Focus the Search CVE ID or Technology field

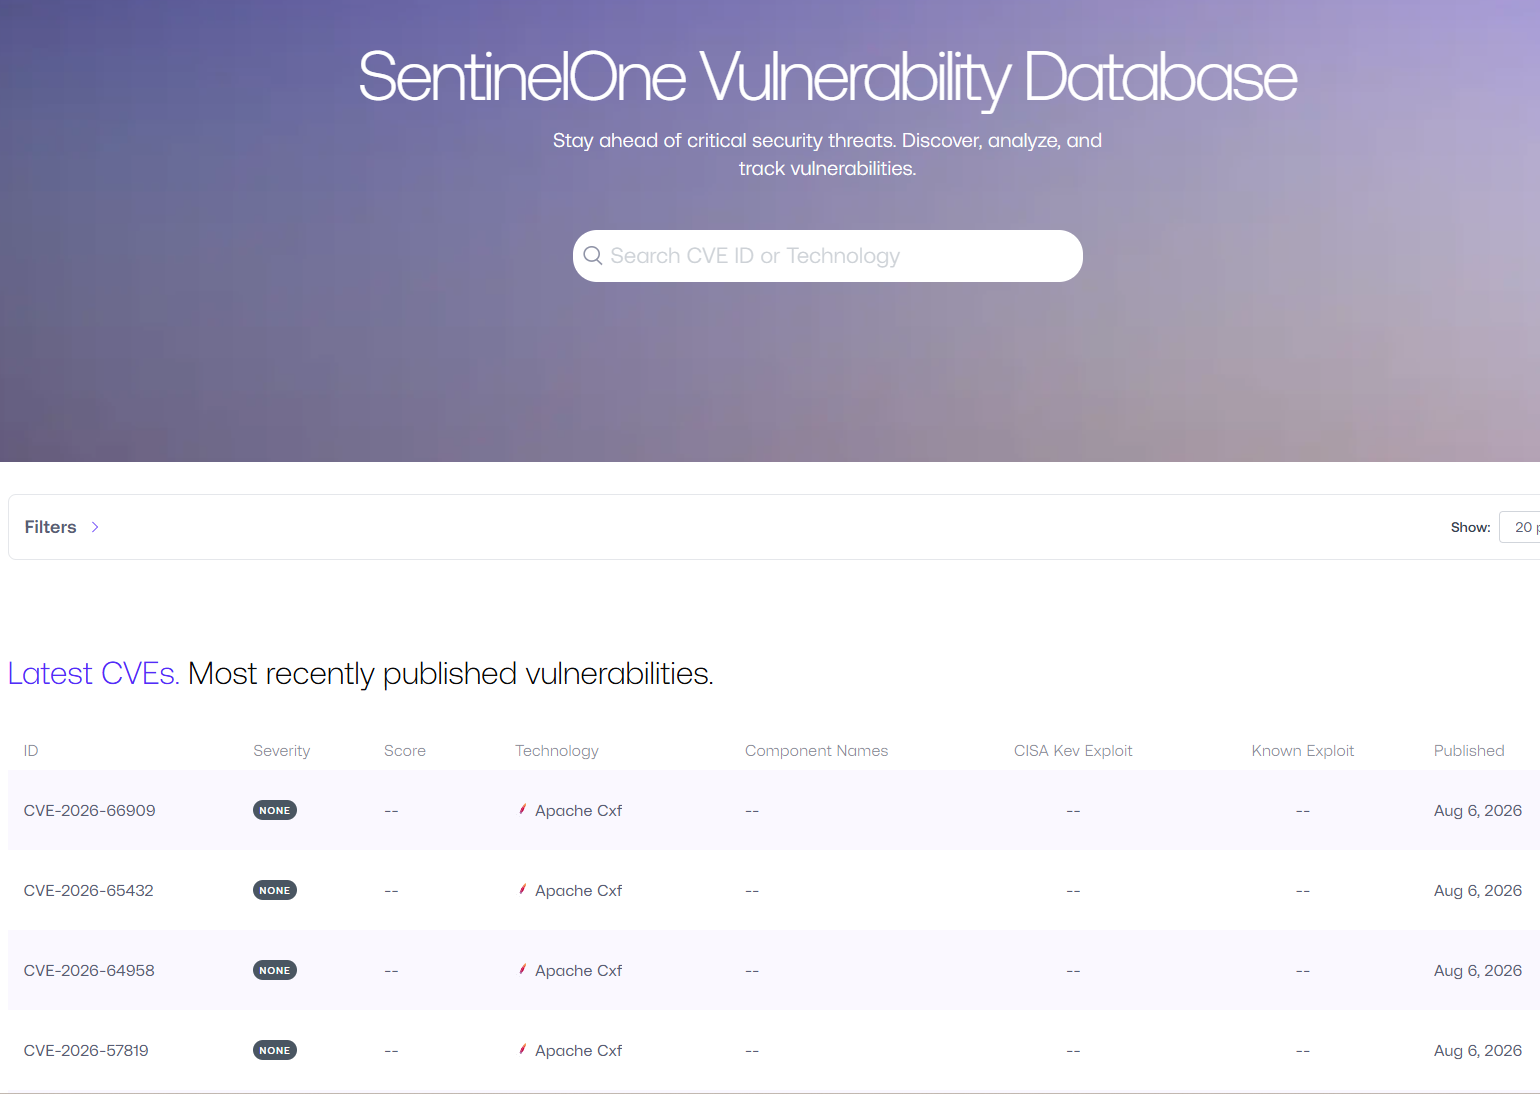tap(828, 256)
